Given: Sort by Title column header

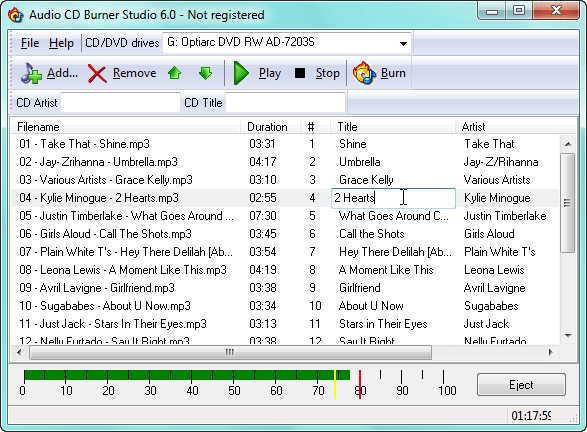Looking at the screenshot, I should point(393,127).
